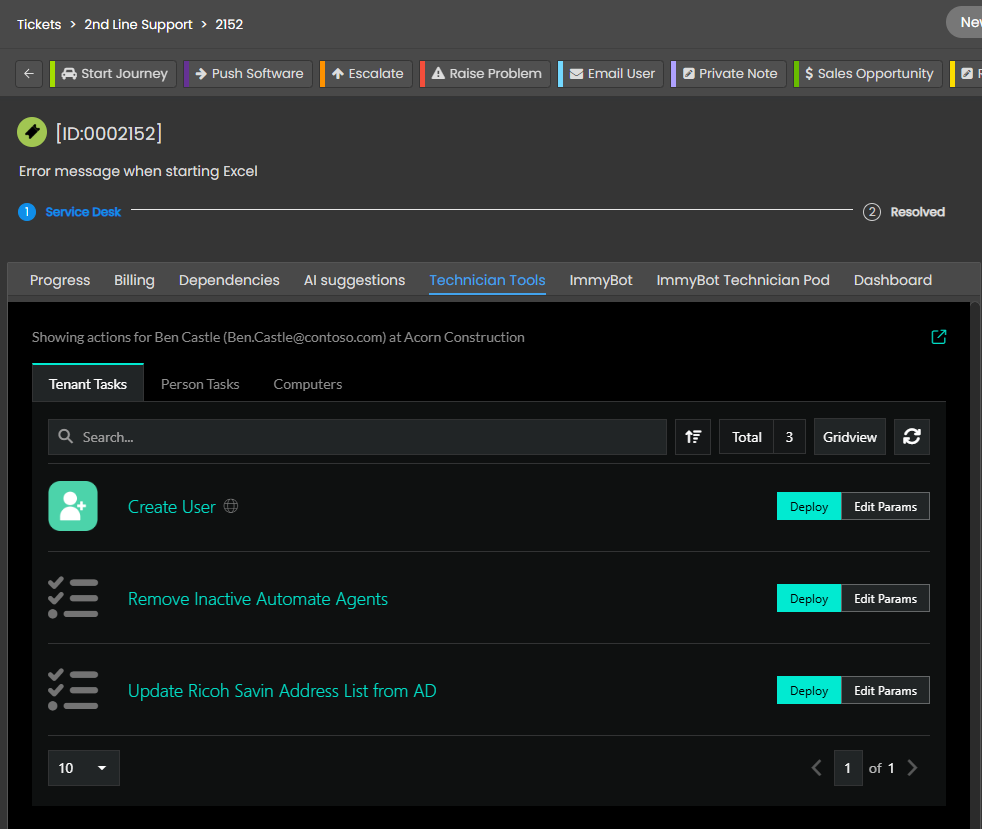The image size is (982, 829).
Task: Go to next page of tasks
Action: [x=911, y=768]
